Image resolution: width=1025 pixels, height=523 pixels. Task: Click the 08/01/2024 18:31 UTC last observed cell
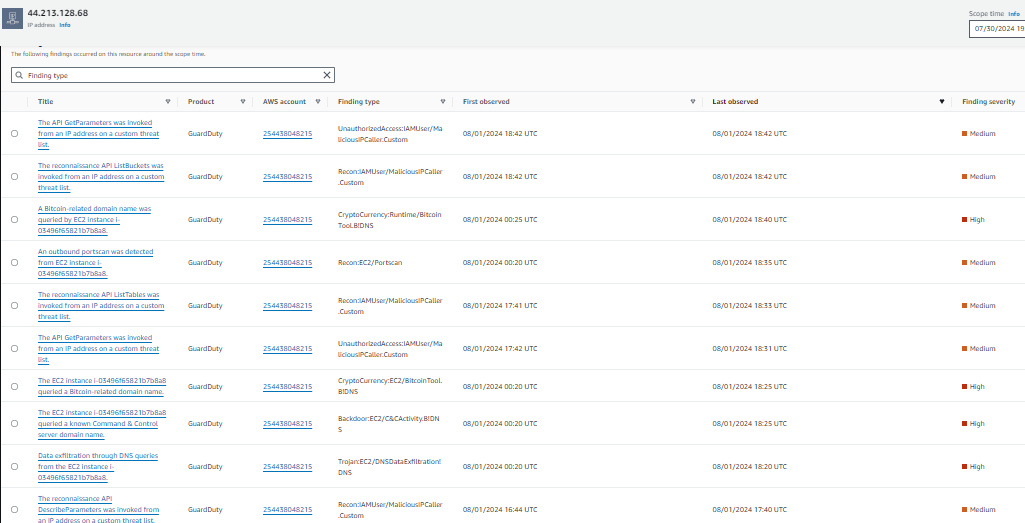[x=750, y=349]
